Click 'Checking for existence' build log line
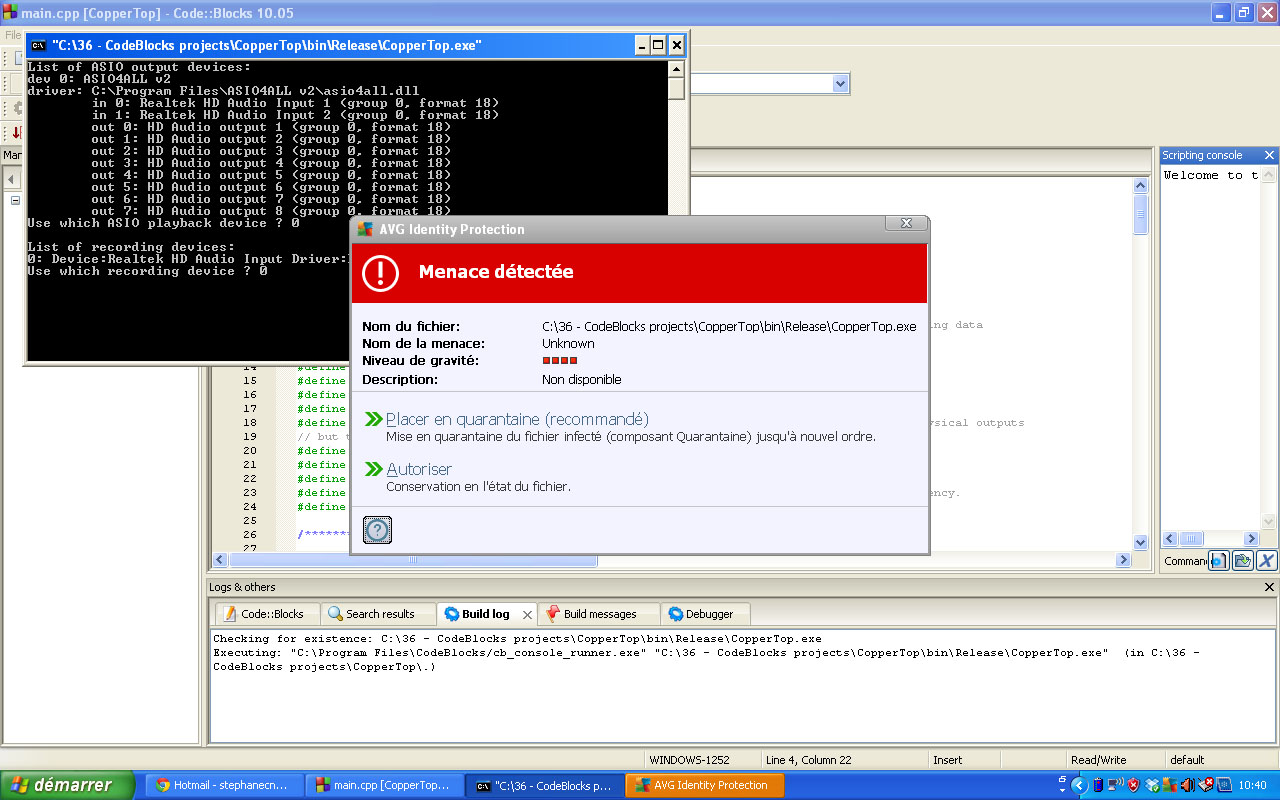The width and height of the screenshot is (1280, 800). point(517,638)
